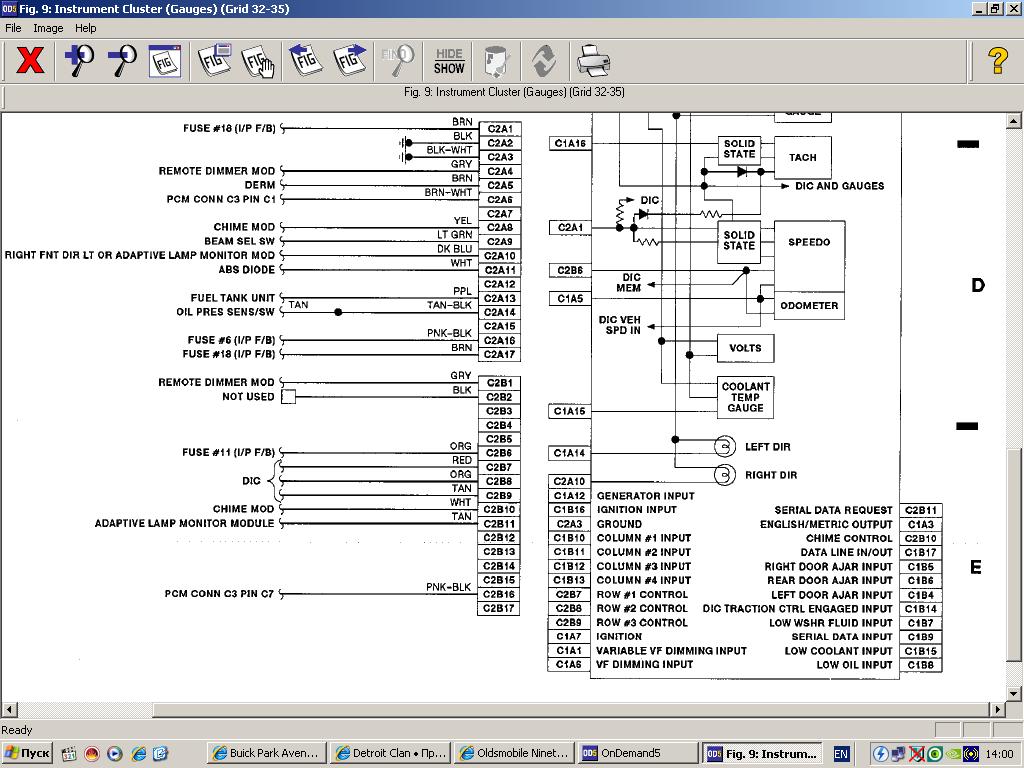Click the EN language indicator
The height and width of the screenshot is (768, 1024).
point(841,753)
